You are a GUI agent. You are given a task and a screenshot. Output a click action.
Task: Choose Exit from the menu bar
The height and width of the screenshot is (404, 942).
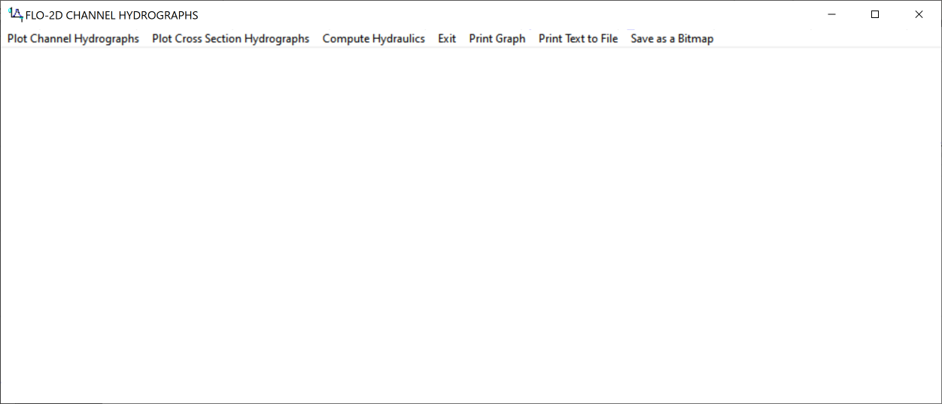446,39
